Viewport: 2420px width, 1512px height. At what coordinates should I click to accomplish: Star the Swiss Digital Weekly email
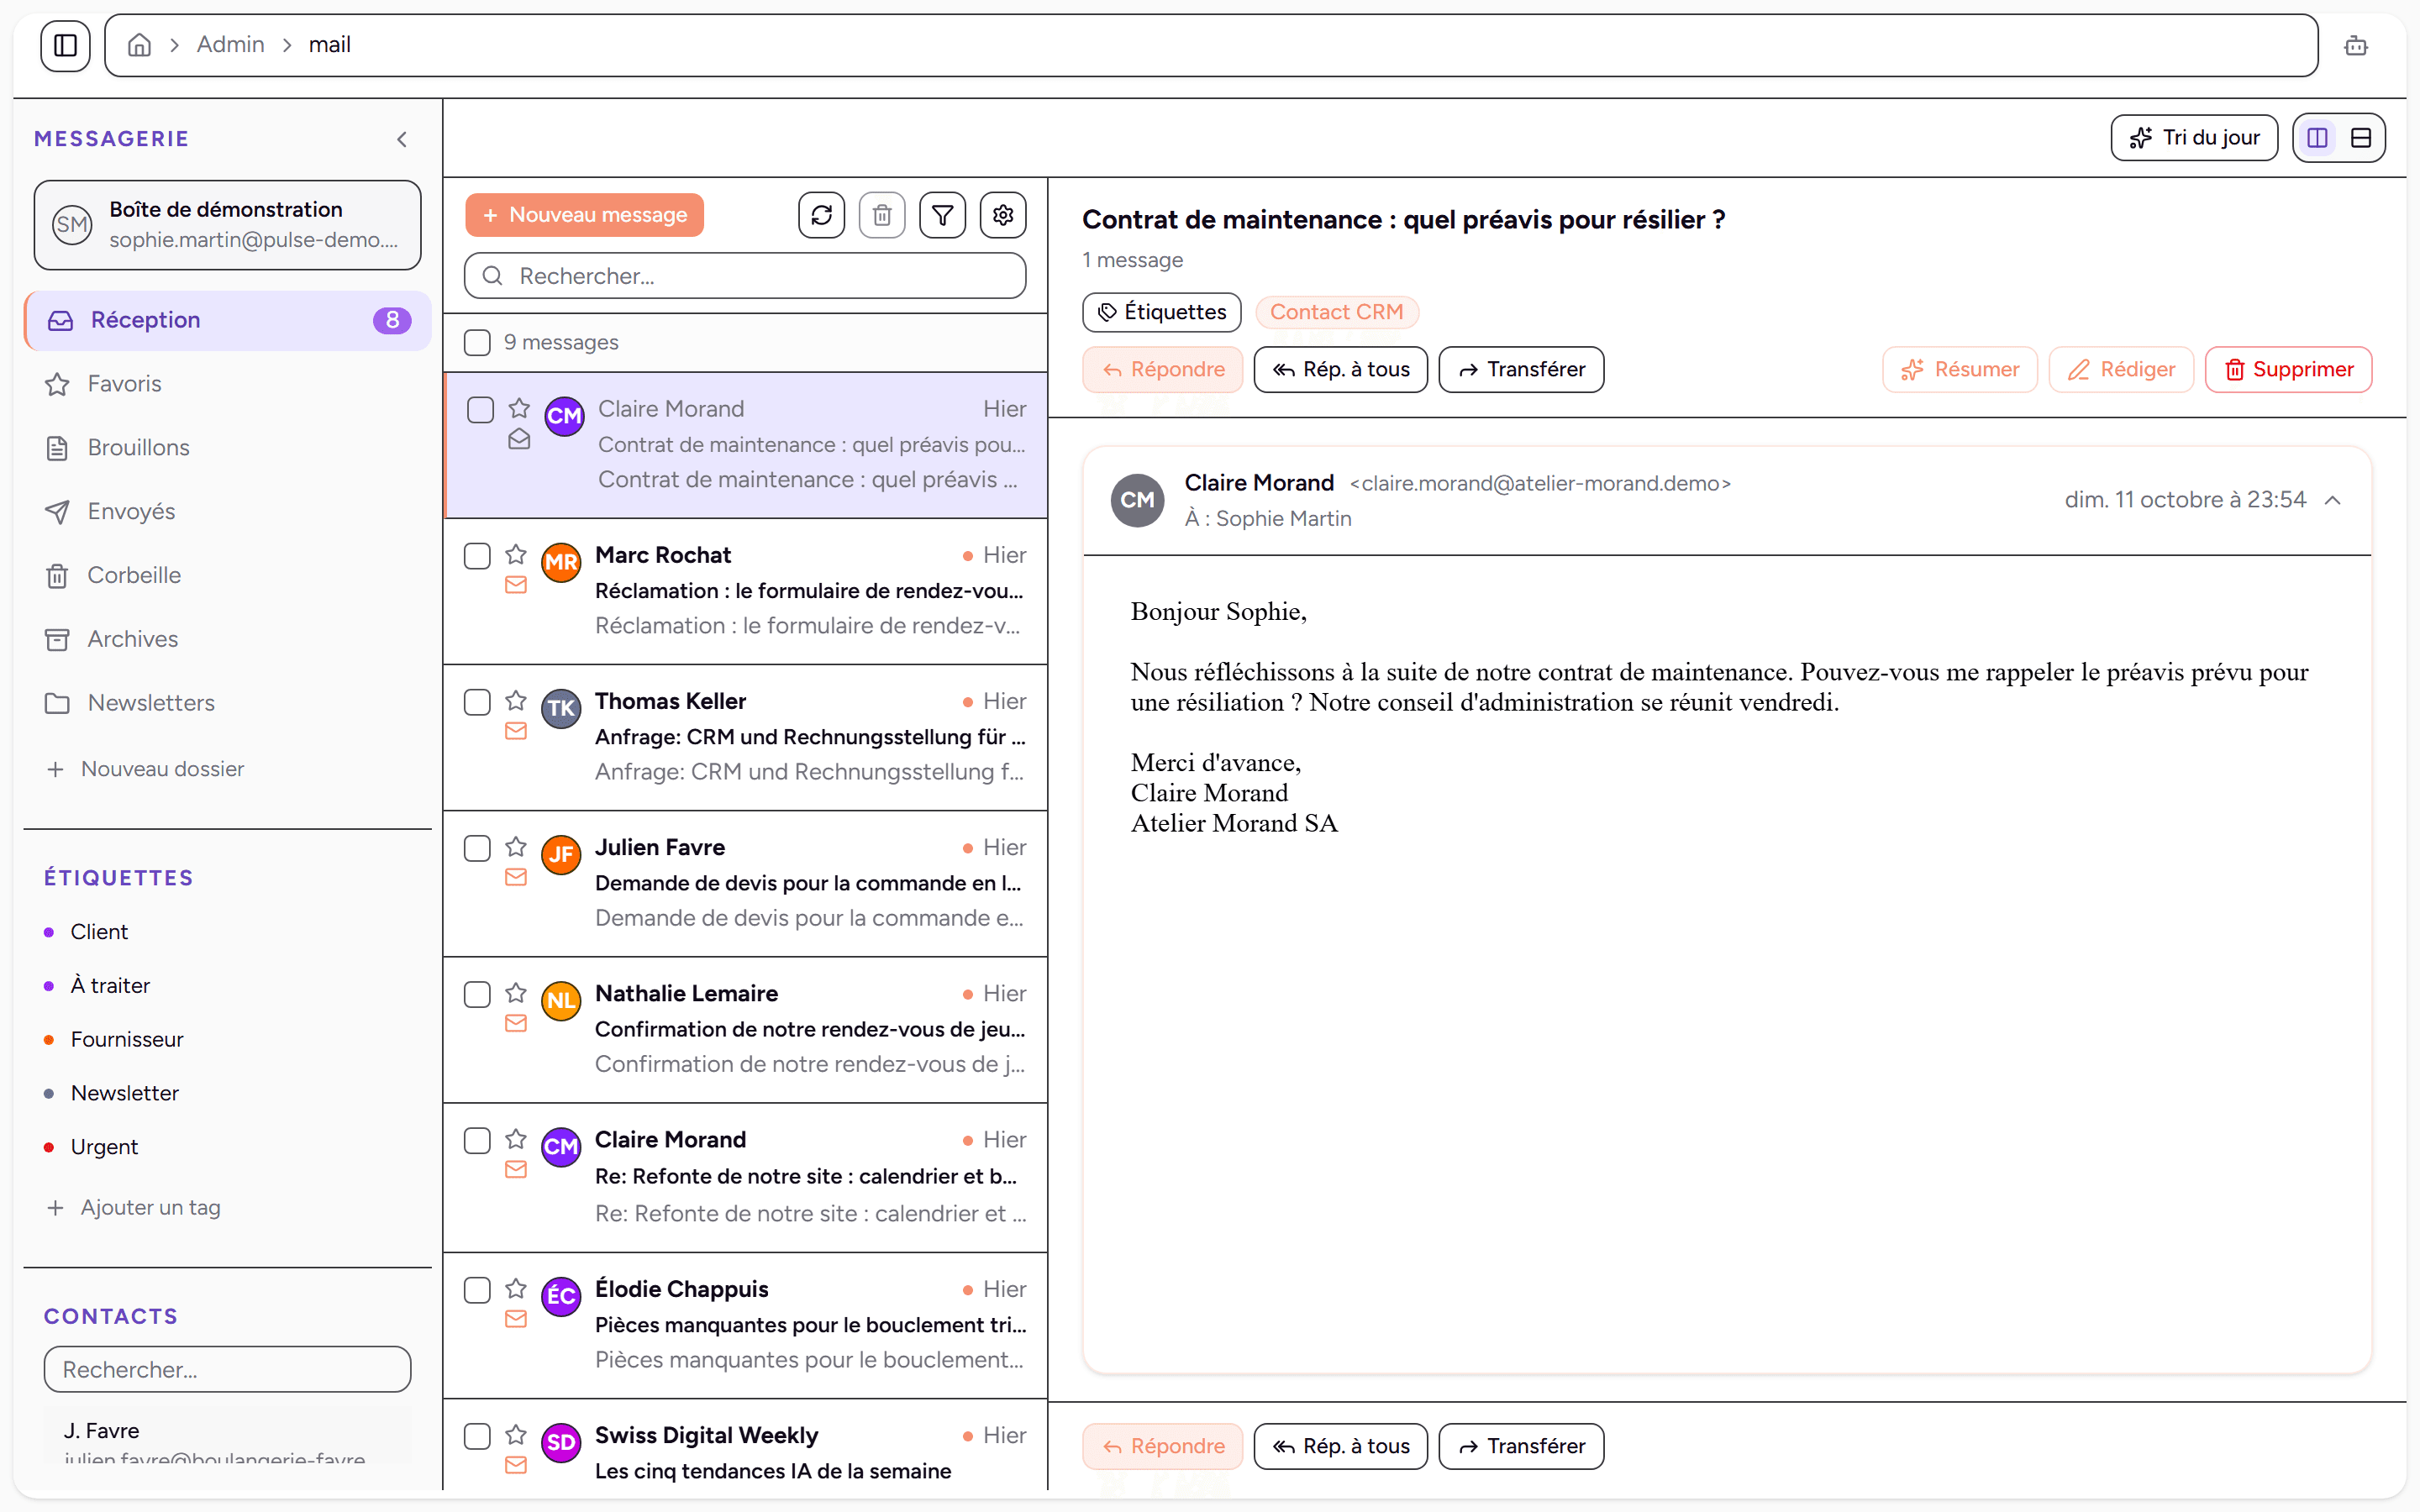(x=516, y=1434)
